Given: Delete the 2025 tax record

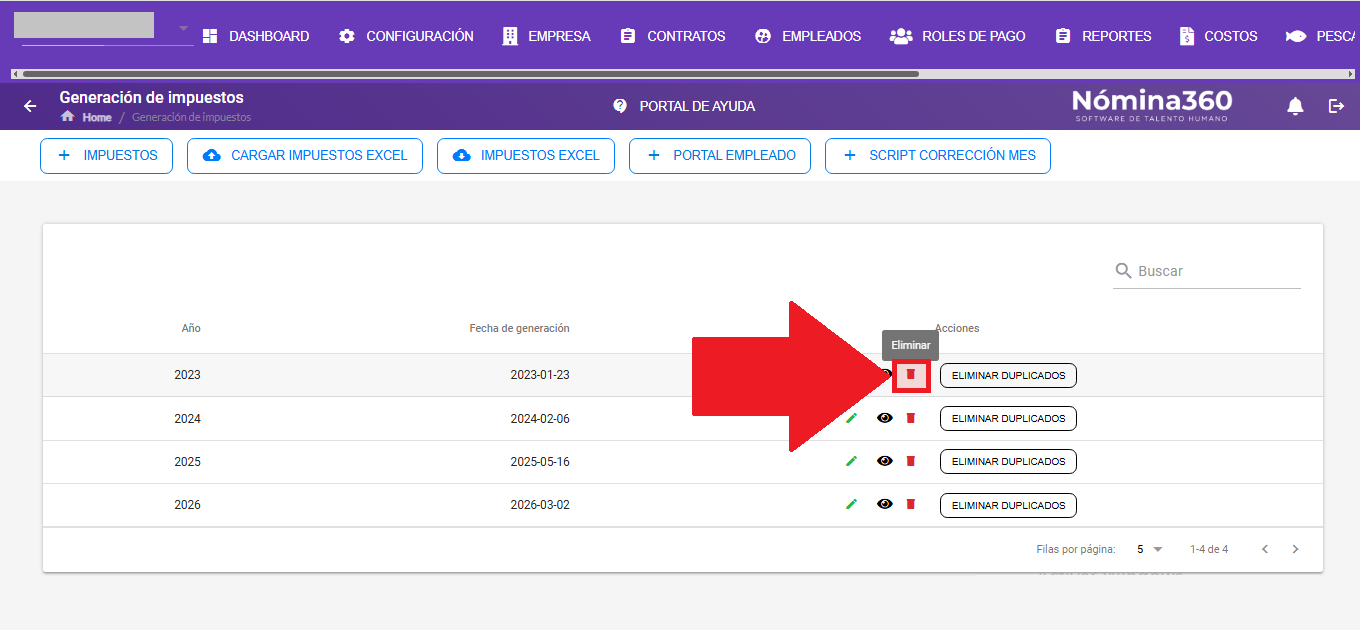Looking at the screenshot, I should tap(910, 461).
